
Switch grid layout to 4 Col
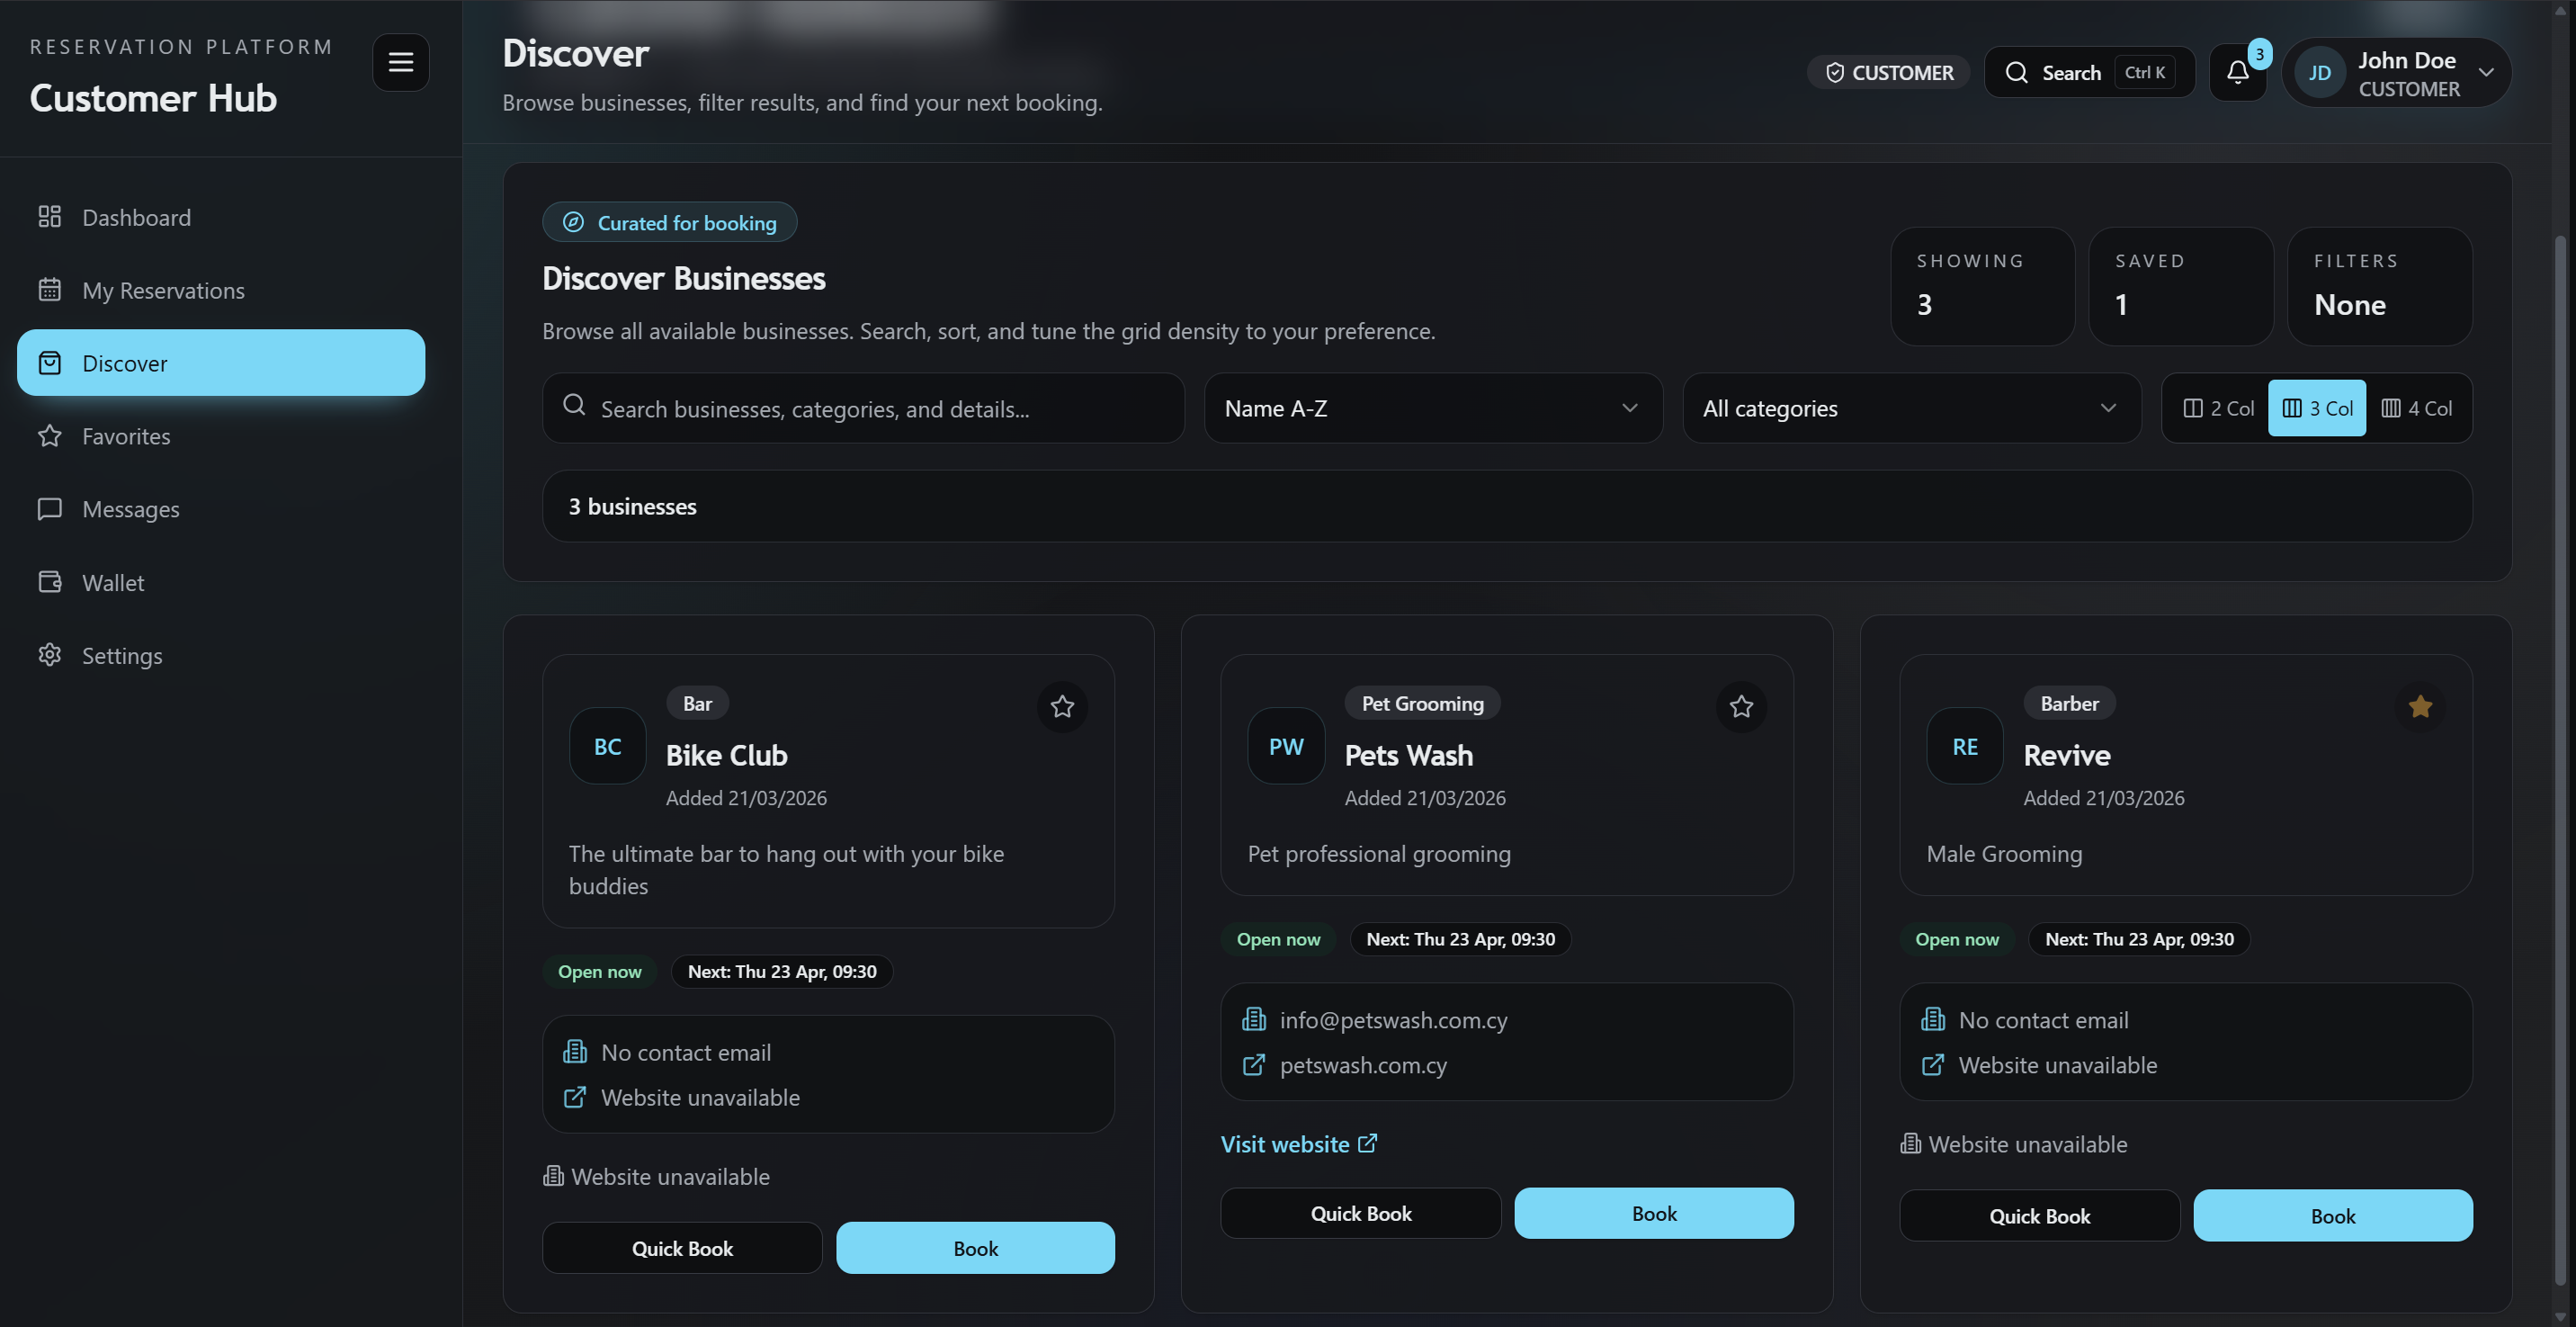[x=2417, y=408]
